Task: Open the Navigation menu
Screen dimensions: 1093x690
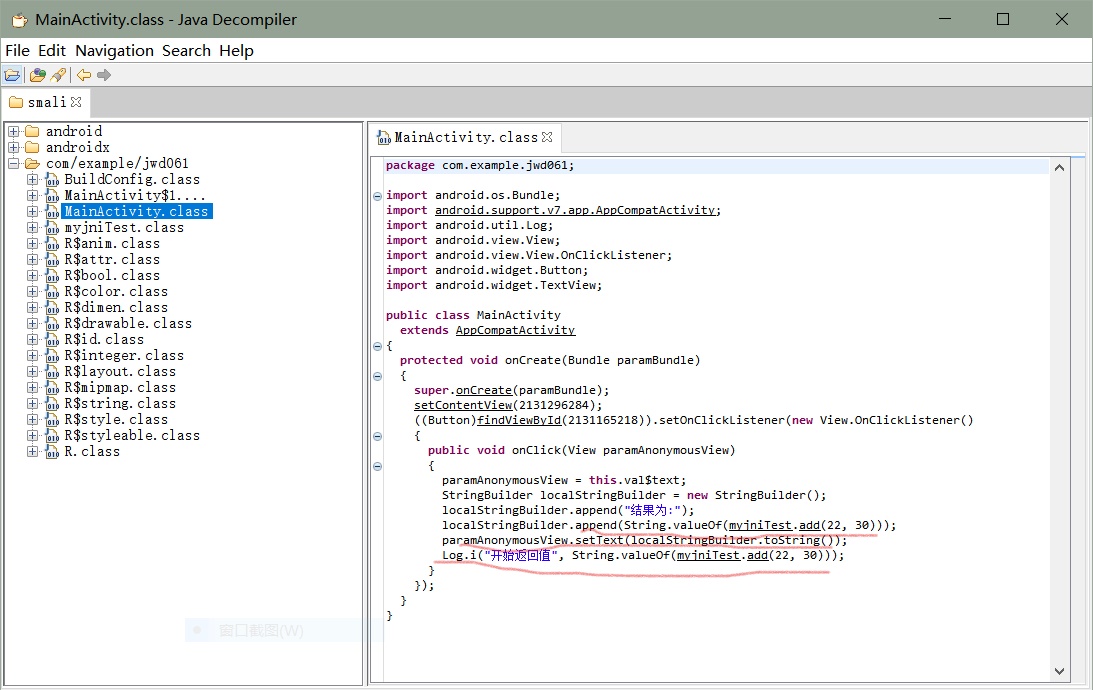Action: [114, 51]
